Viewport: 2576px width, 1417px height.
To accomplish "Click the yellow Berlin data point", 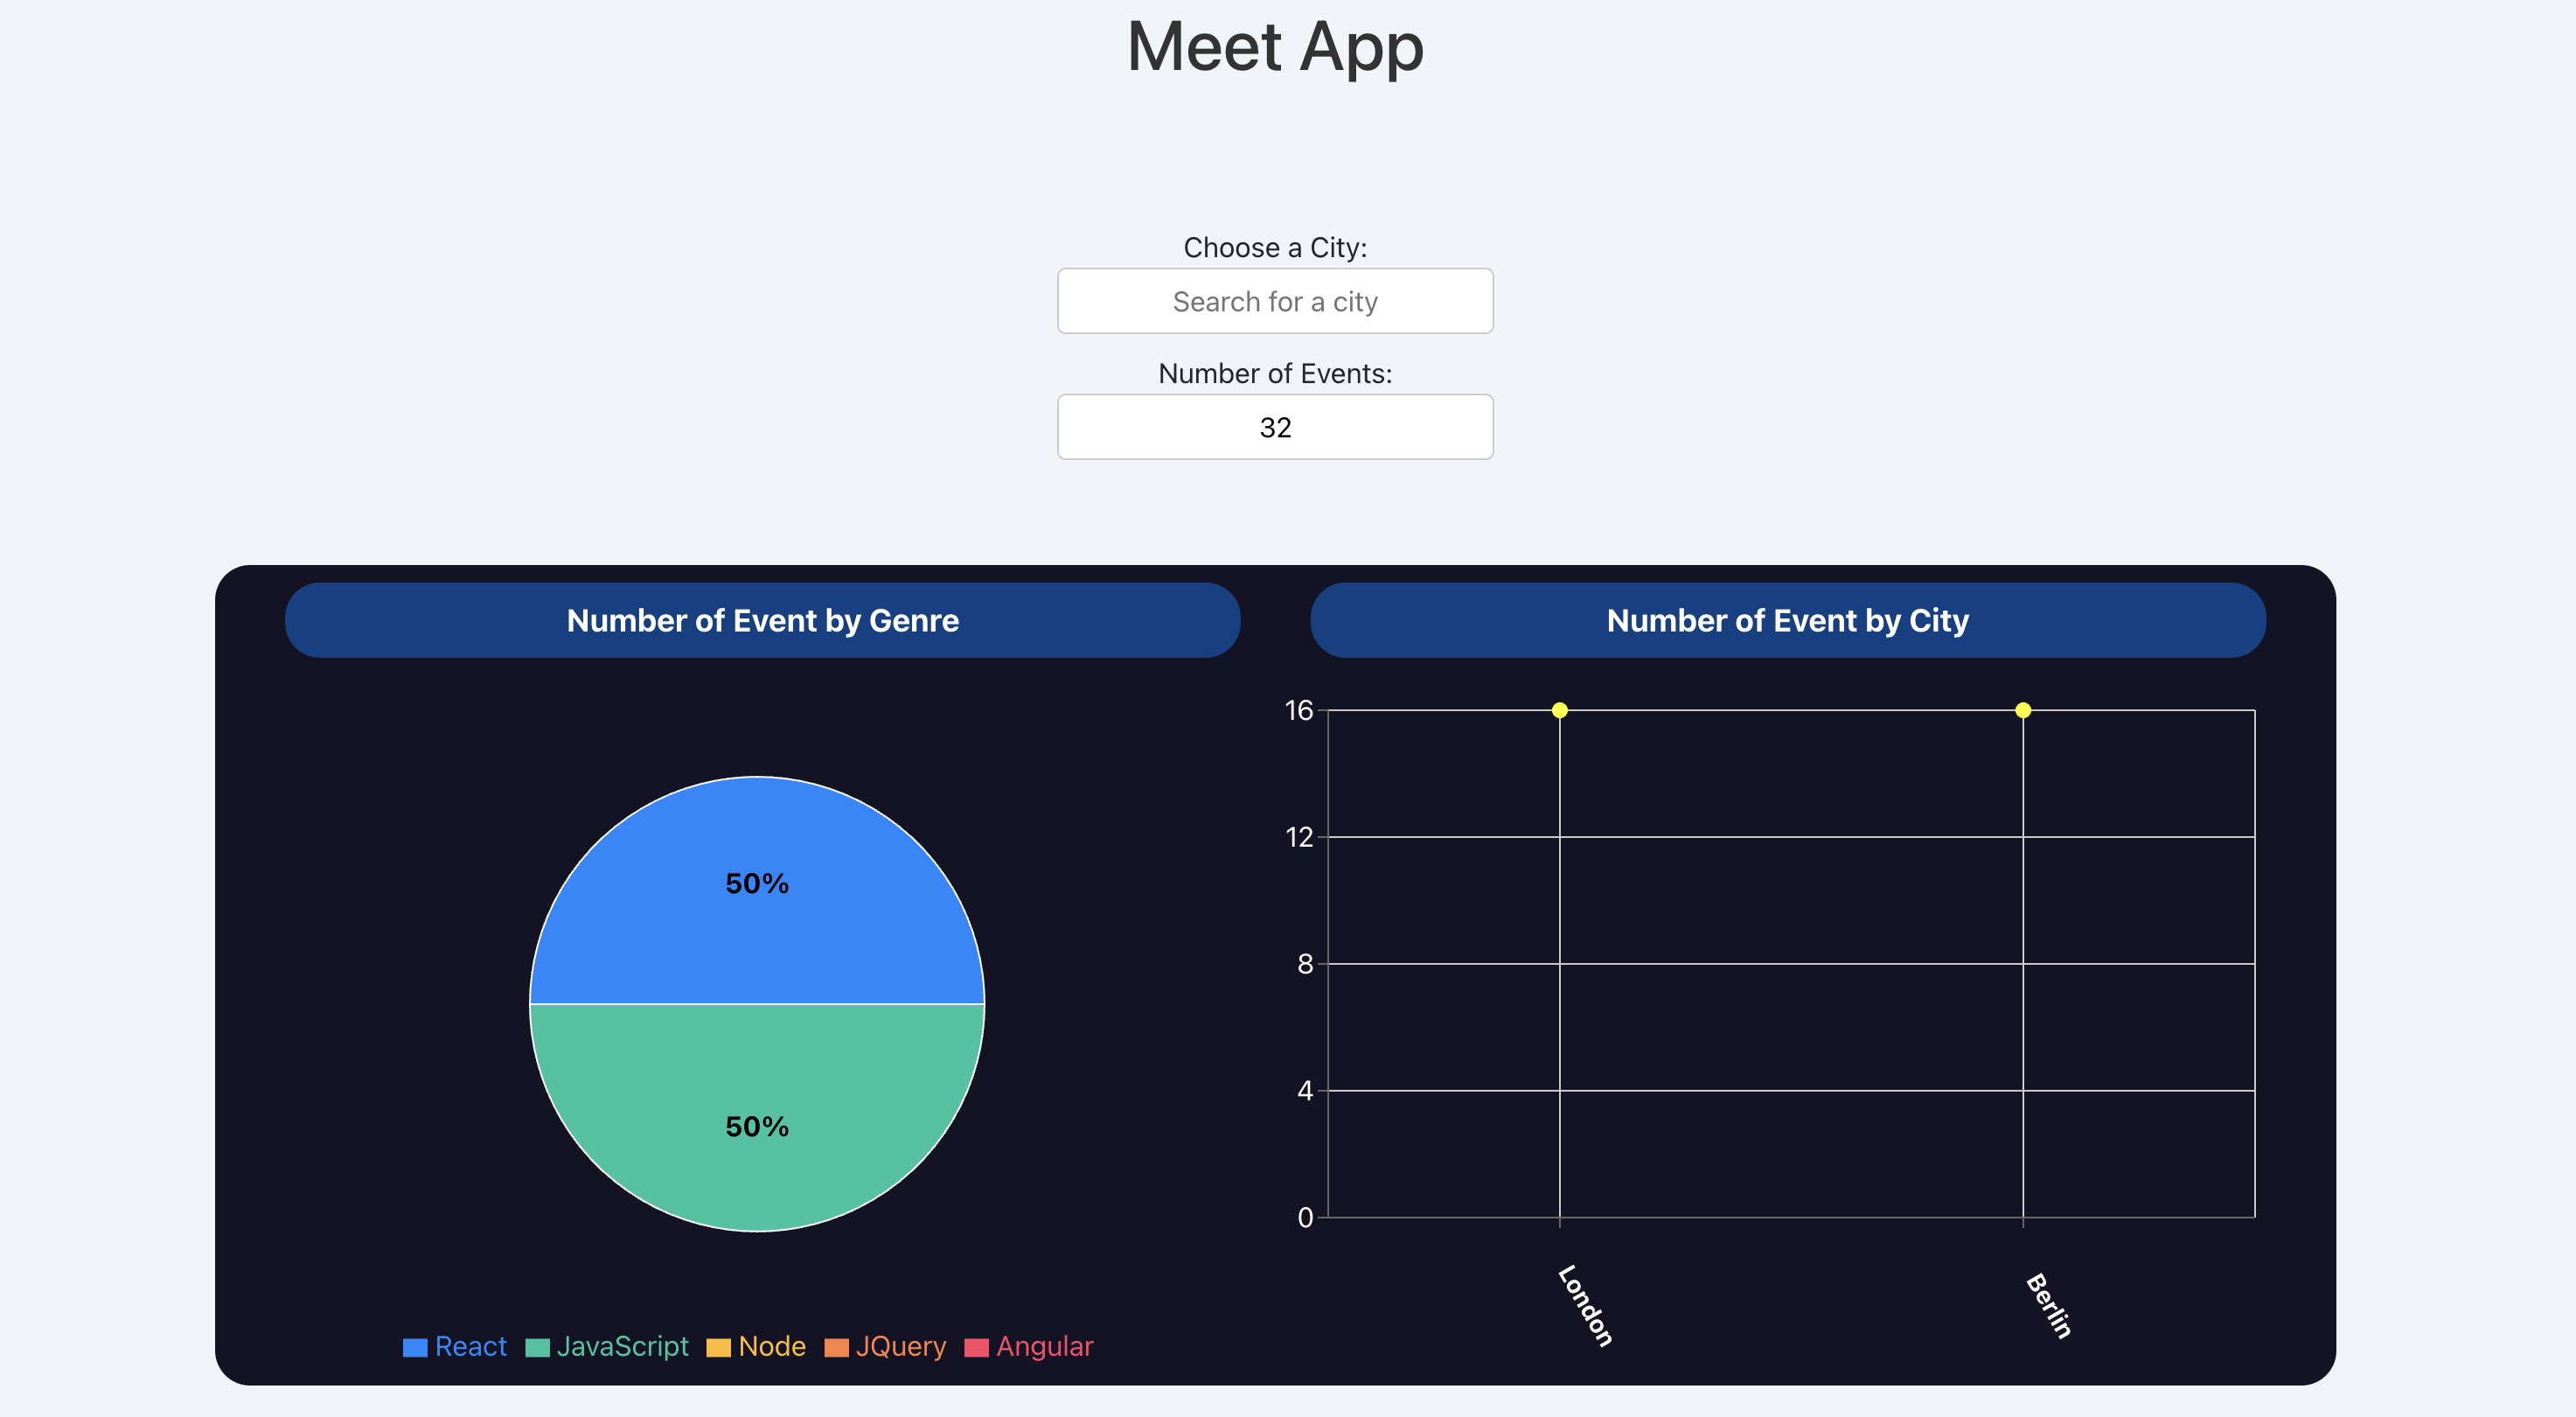I will [x=2022, y=710].
